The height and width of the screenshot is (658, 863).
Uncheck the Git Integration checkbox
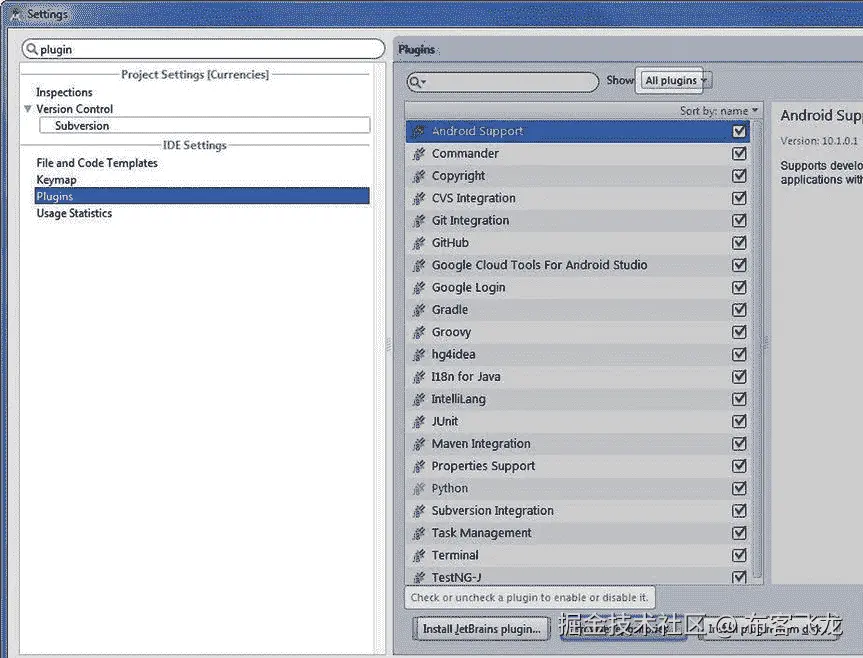pos(739,220)
